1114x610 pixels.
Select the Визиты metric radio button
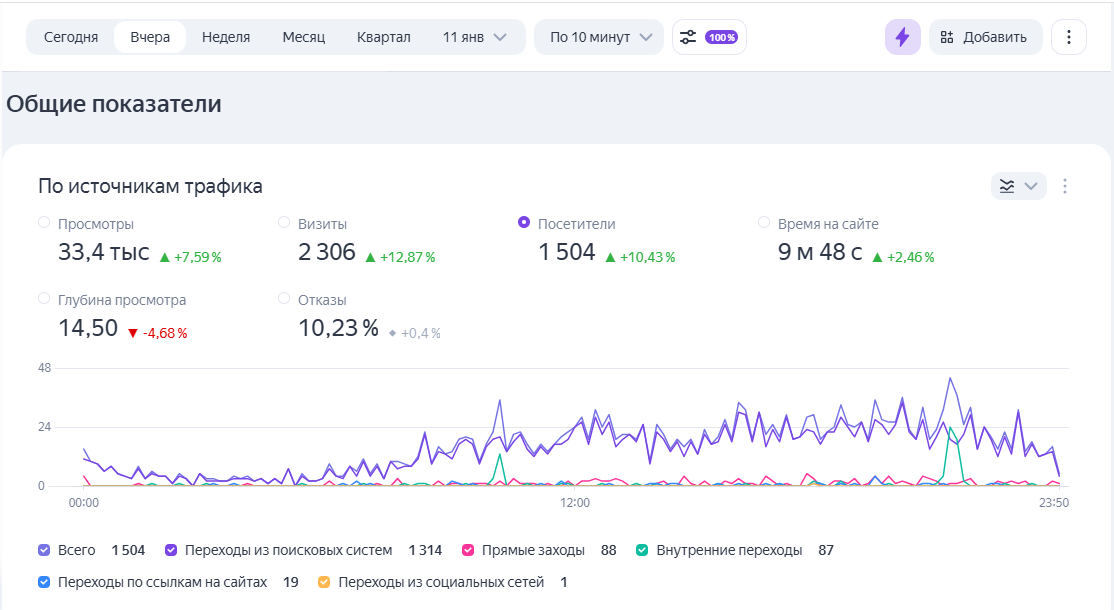point(284,223)
